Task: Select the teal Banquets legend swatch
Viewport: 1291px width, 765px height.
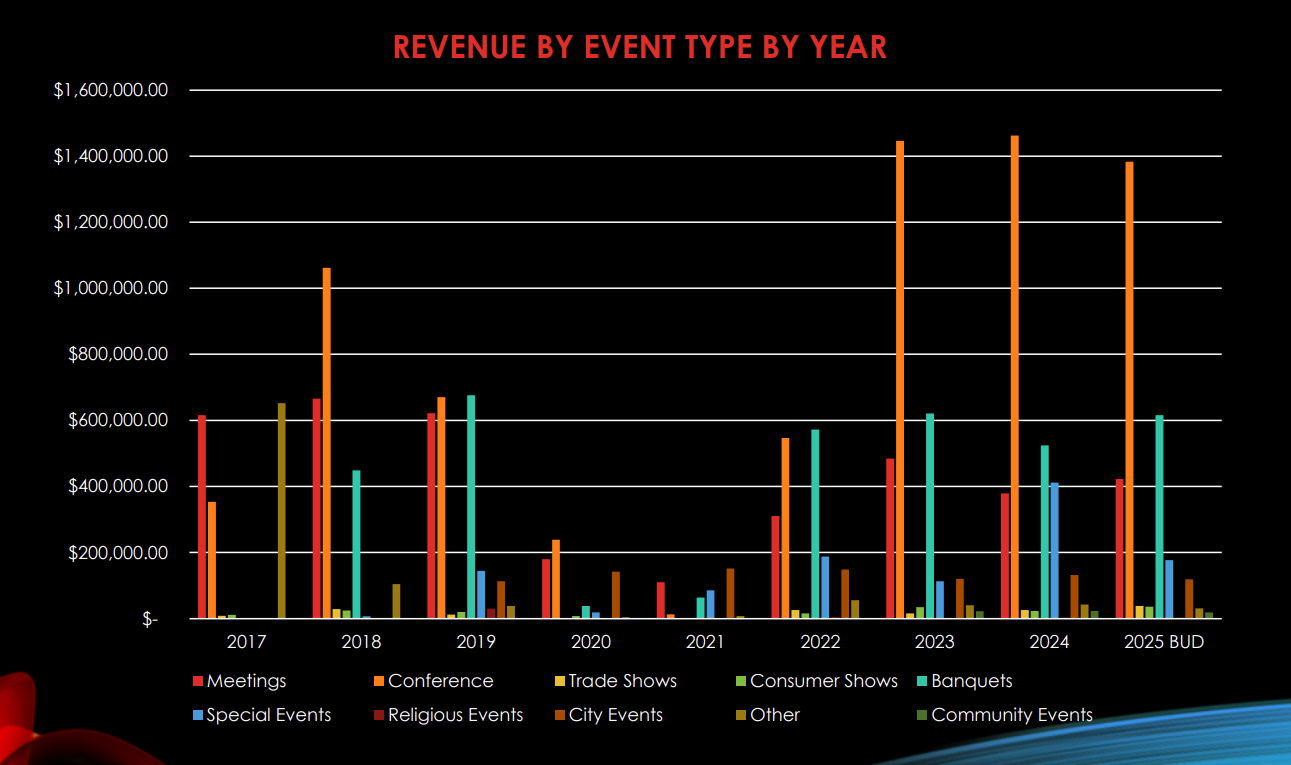Action: 922,682
